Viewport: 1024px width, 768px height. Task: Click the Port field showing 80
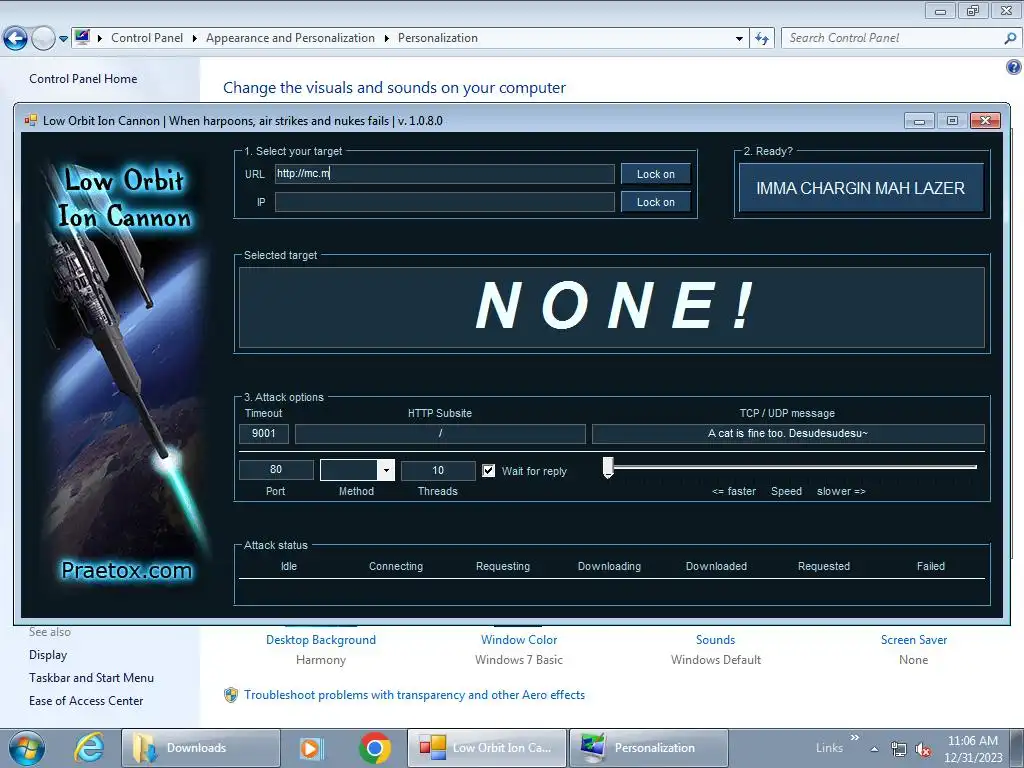tap(276, 470)
